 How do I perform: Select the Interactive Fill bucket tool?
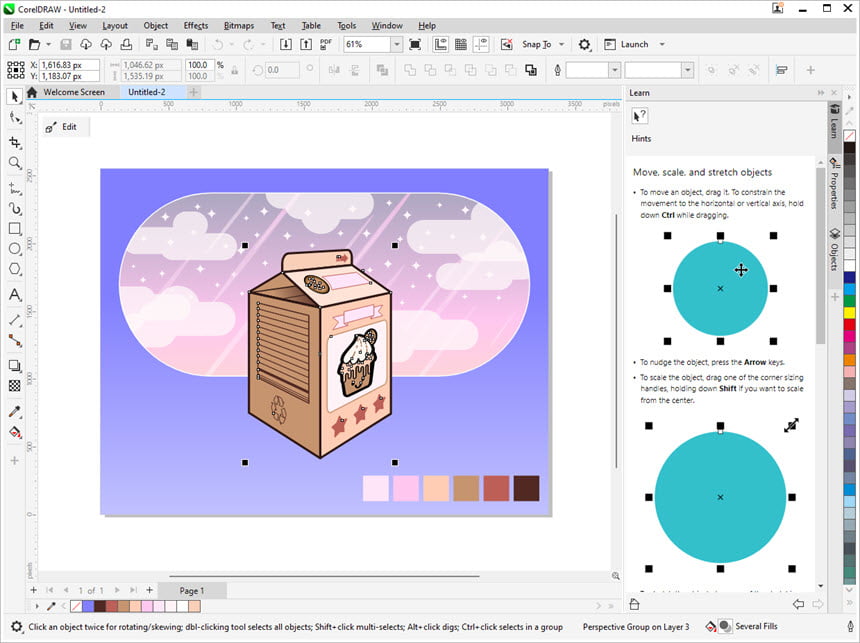[15, 432]
